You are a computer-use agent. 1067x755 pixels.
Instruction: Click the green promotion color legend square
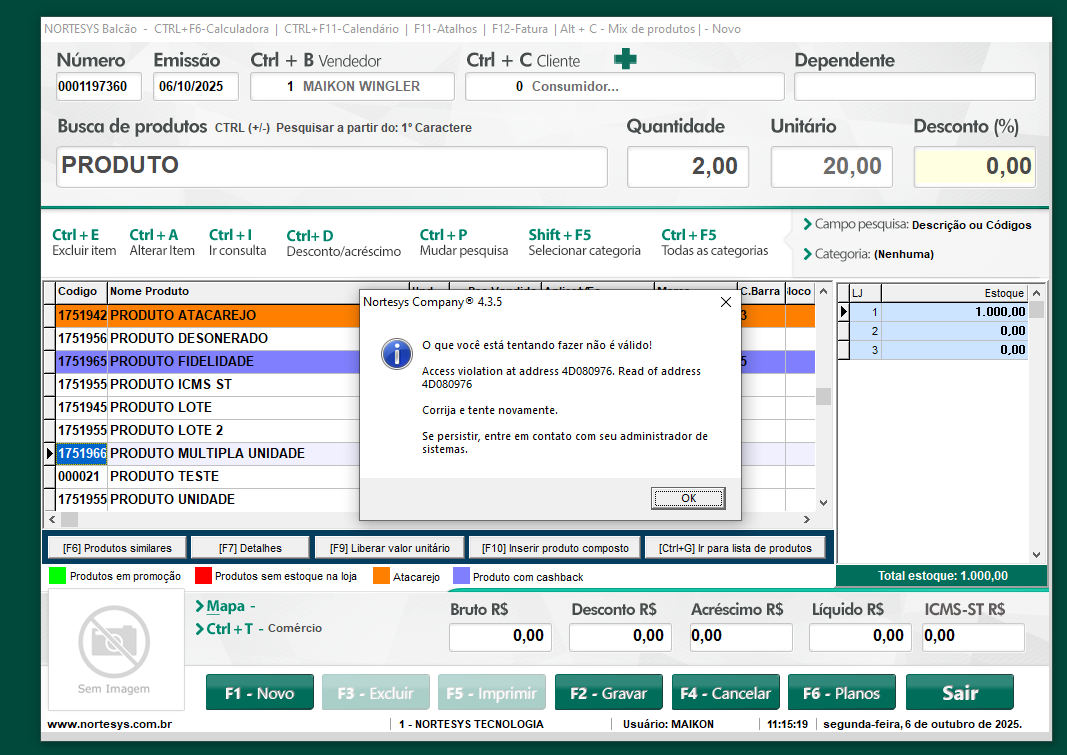57,576
